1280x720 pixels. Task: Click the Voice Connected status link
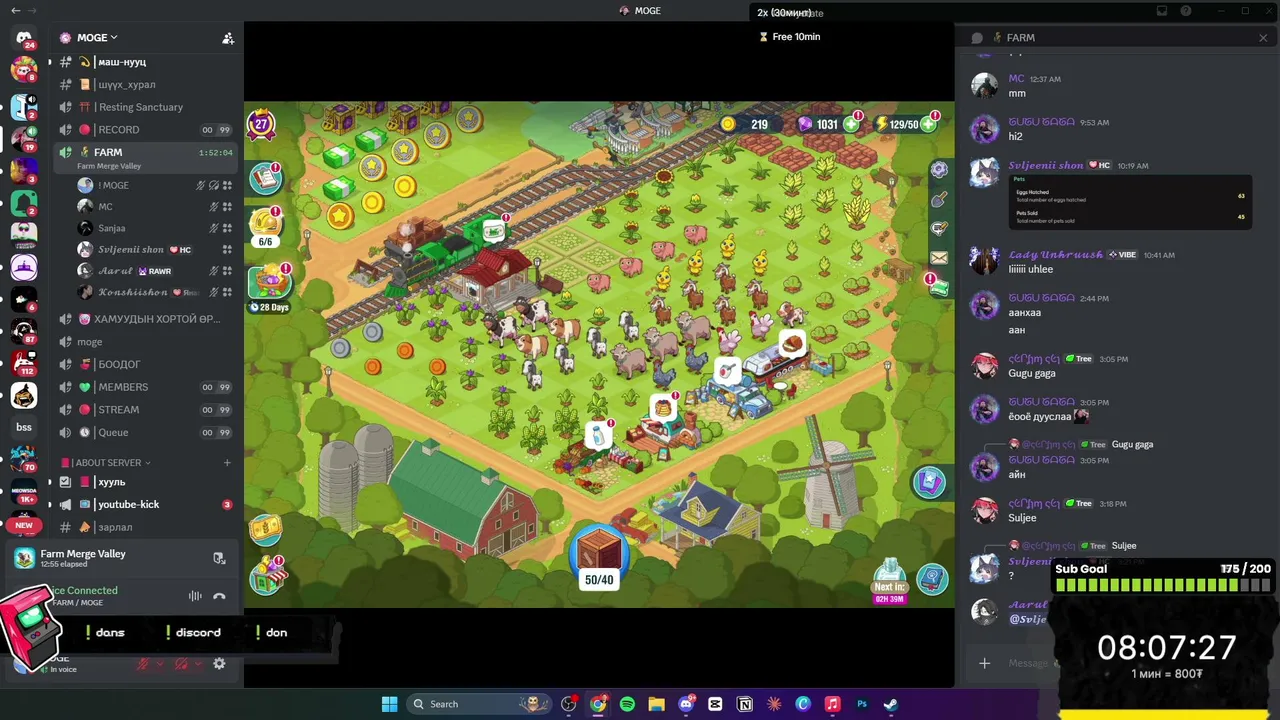(83, 590)
